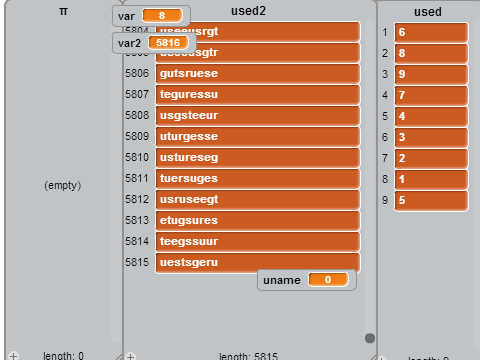Select list item teegssuur in row 5814
This screenshot has width=480, height=360.
tap(257, 242)
